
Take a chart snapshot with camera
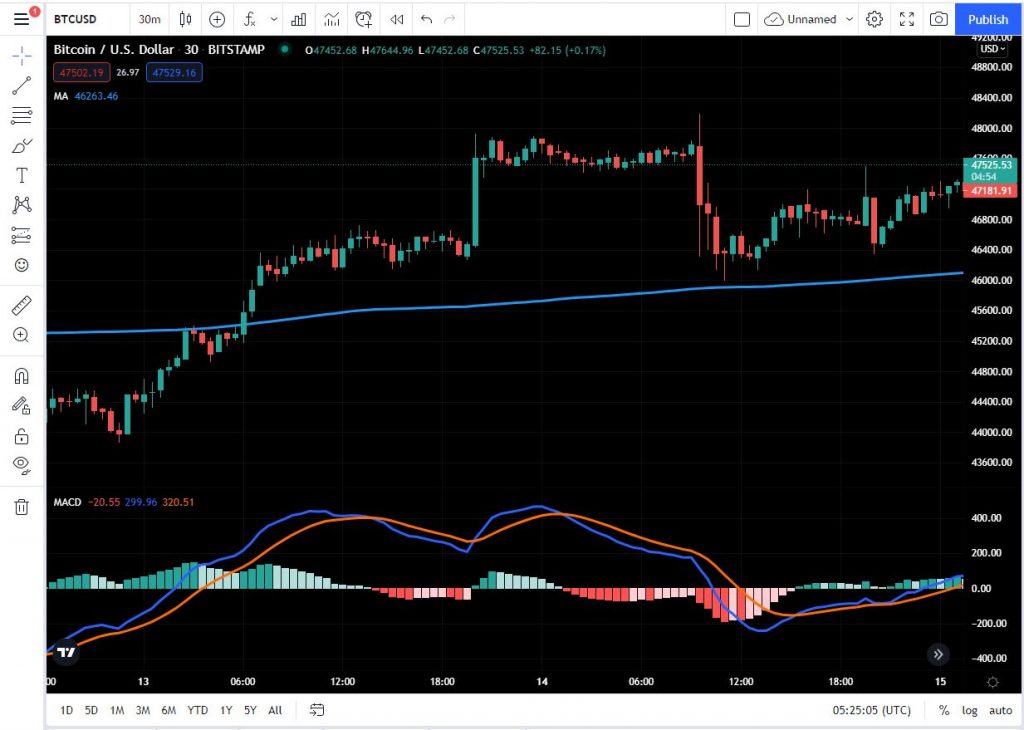[x=938, y=20]
